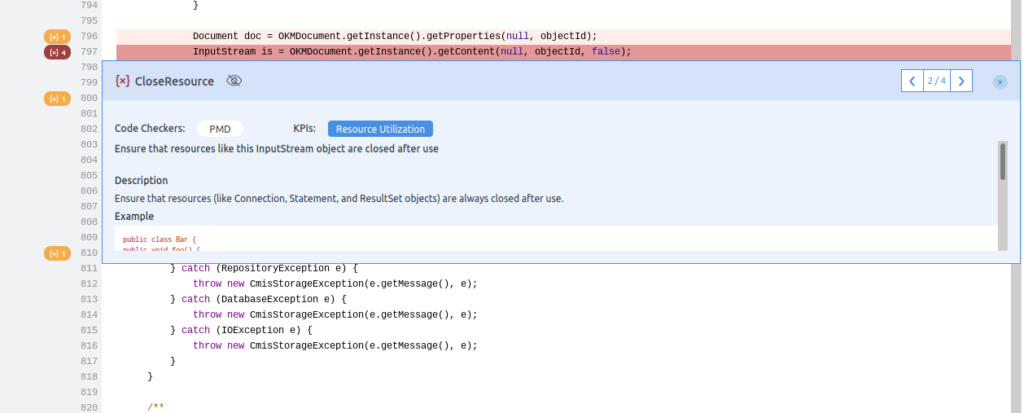Go to the previous issue with left chevron
This screenshot has width=1024, height=413.
[x=912, y=81]
